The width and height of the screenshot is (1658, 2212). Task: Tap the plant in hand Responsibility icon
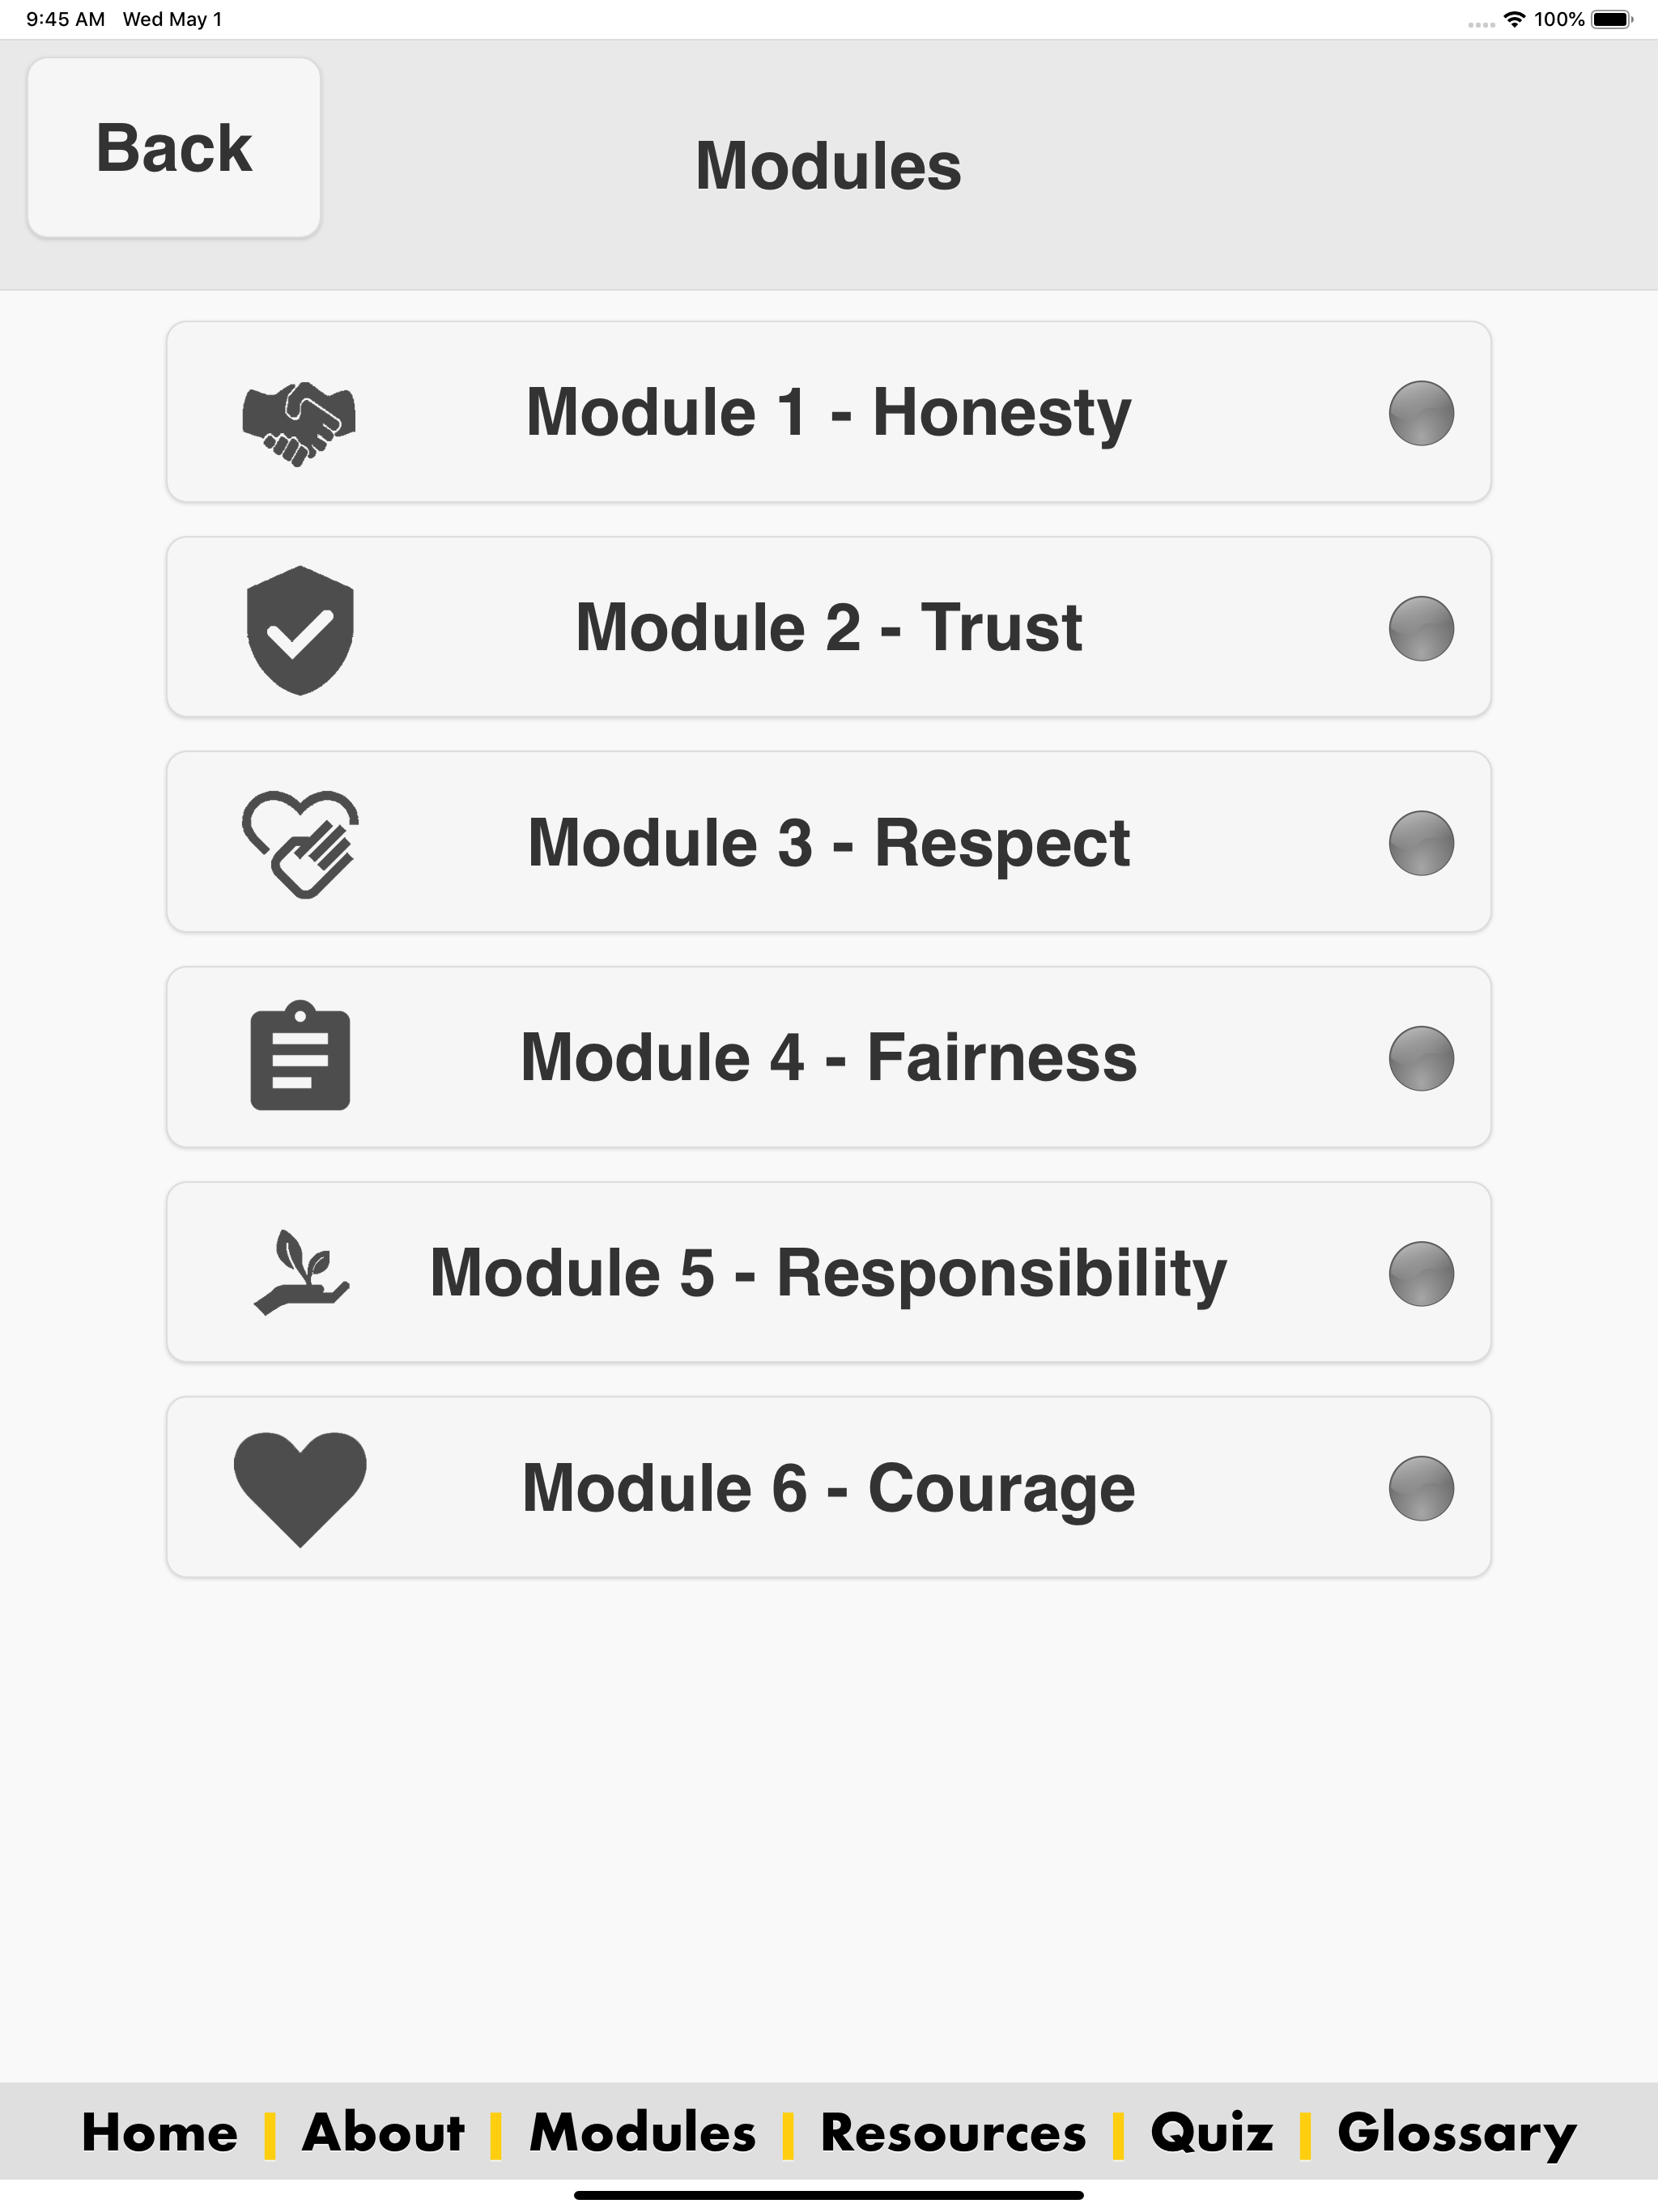tap(301, 1272)
